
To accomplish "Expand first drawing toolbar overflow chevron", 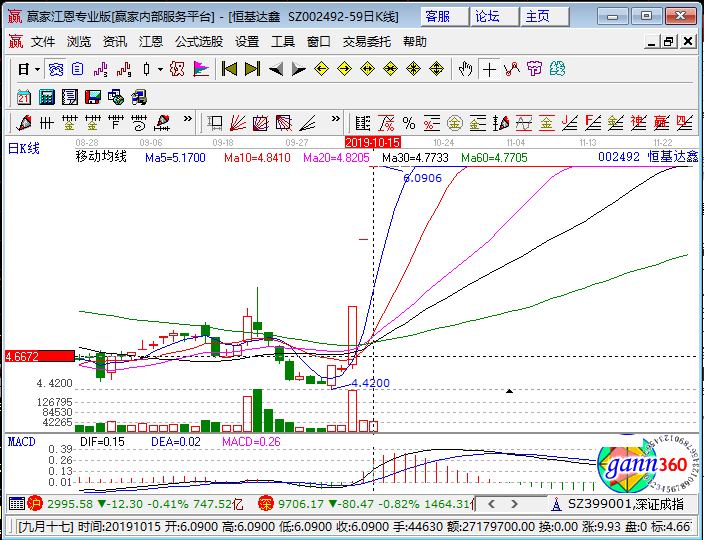I will 188,119.
